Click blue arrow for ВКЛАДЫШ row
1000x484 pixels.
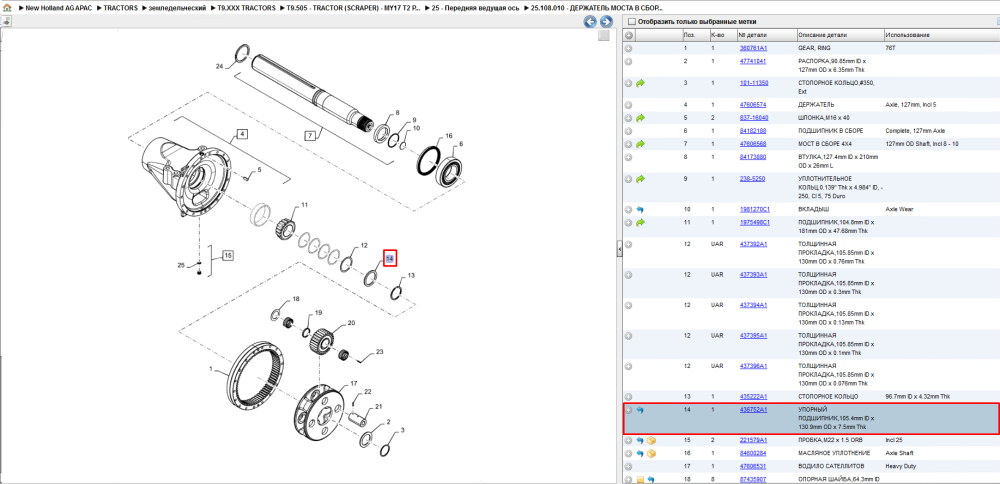(640, 209)
